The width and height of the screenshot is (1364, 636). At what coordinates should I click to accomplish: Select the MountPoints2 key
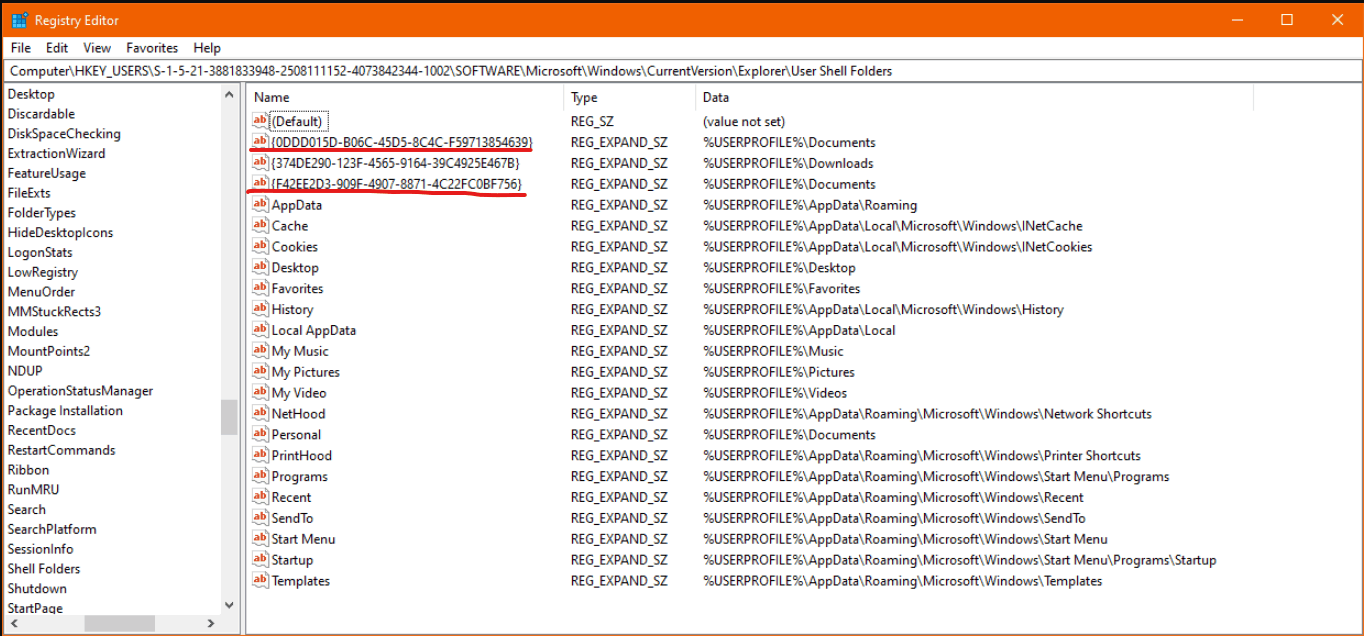coord(49,351)
